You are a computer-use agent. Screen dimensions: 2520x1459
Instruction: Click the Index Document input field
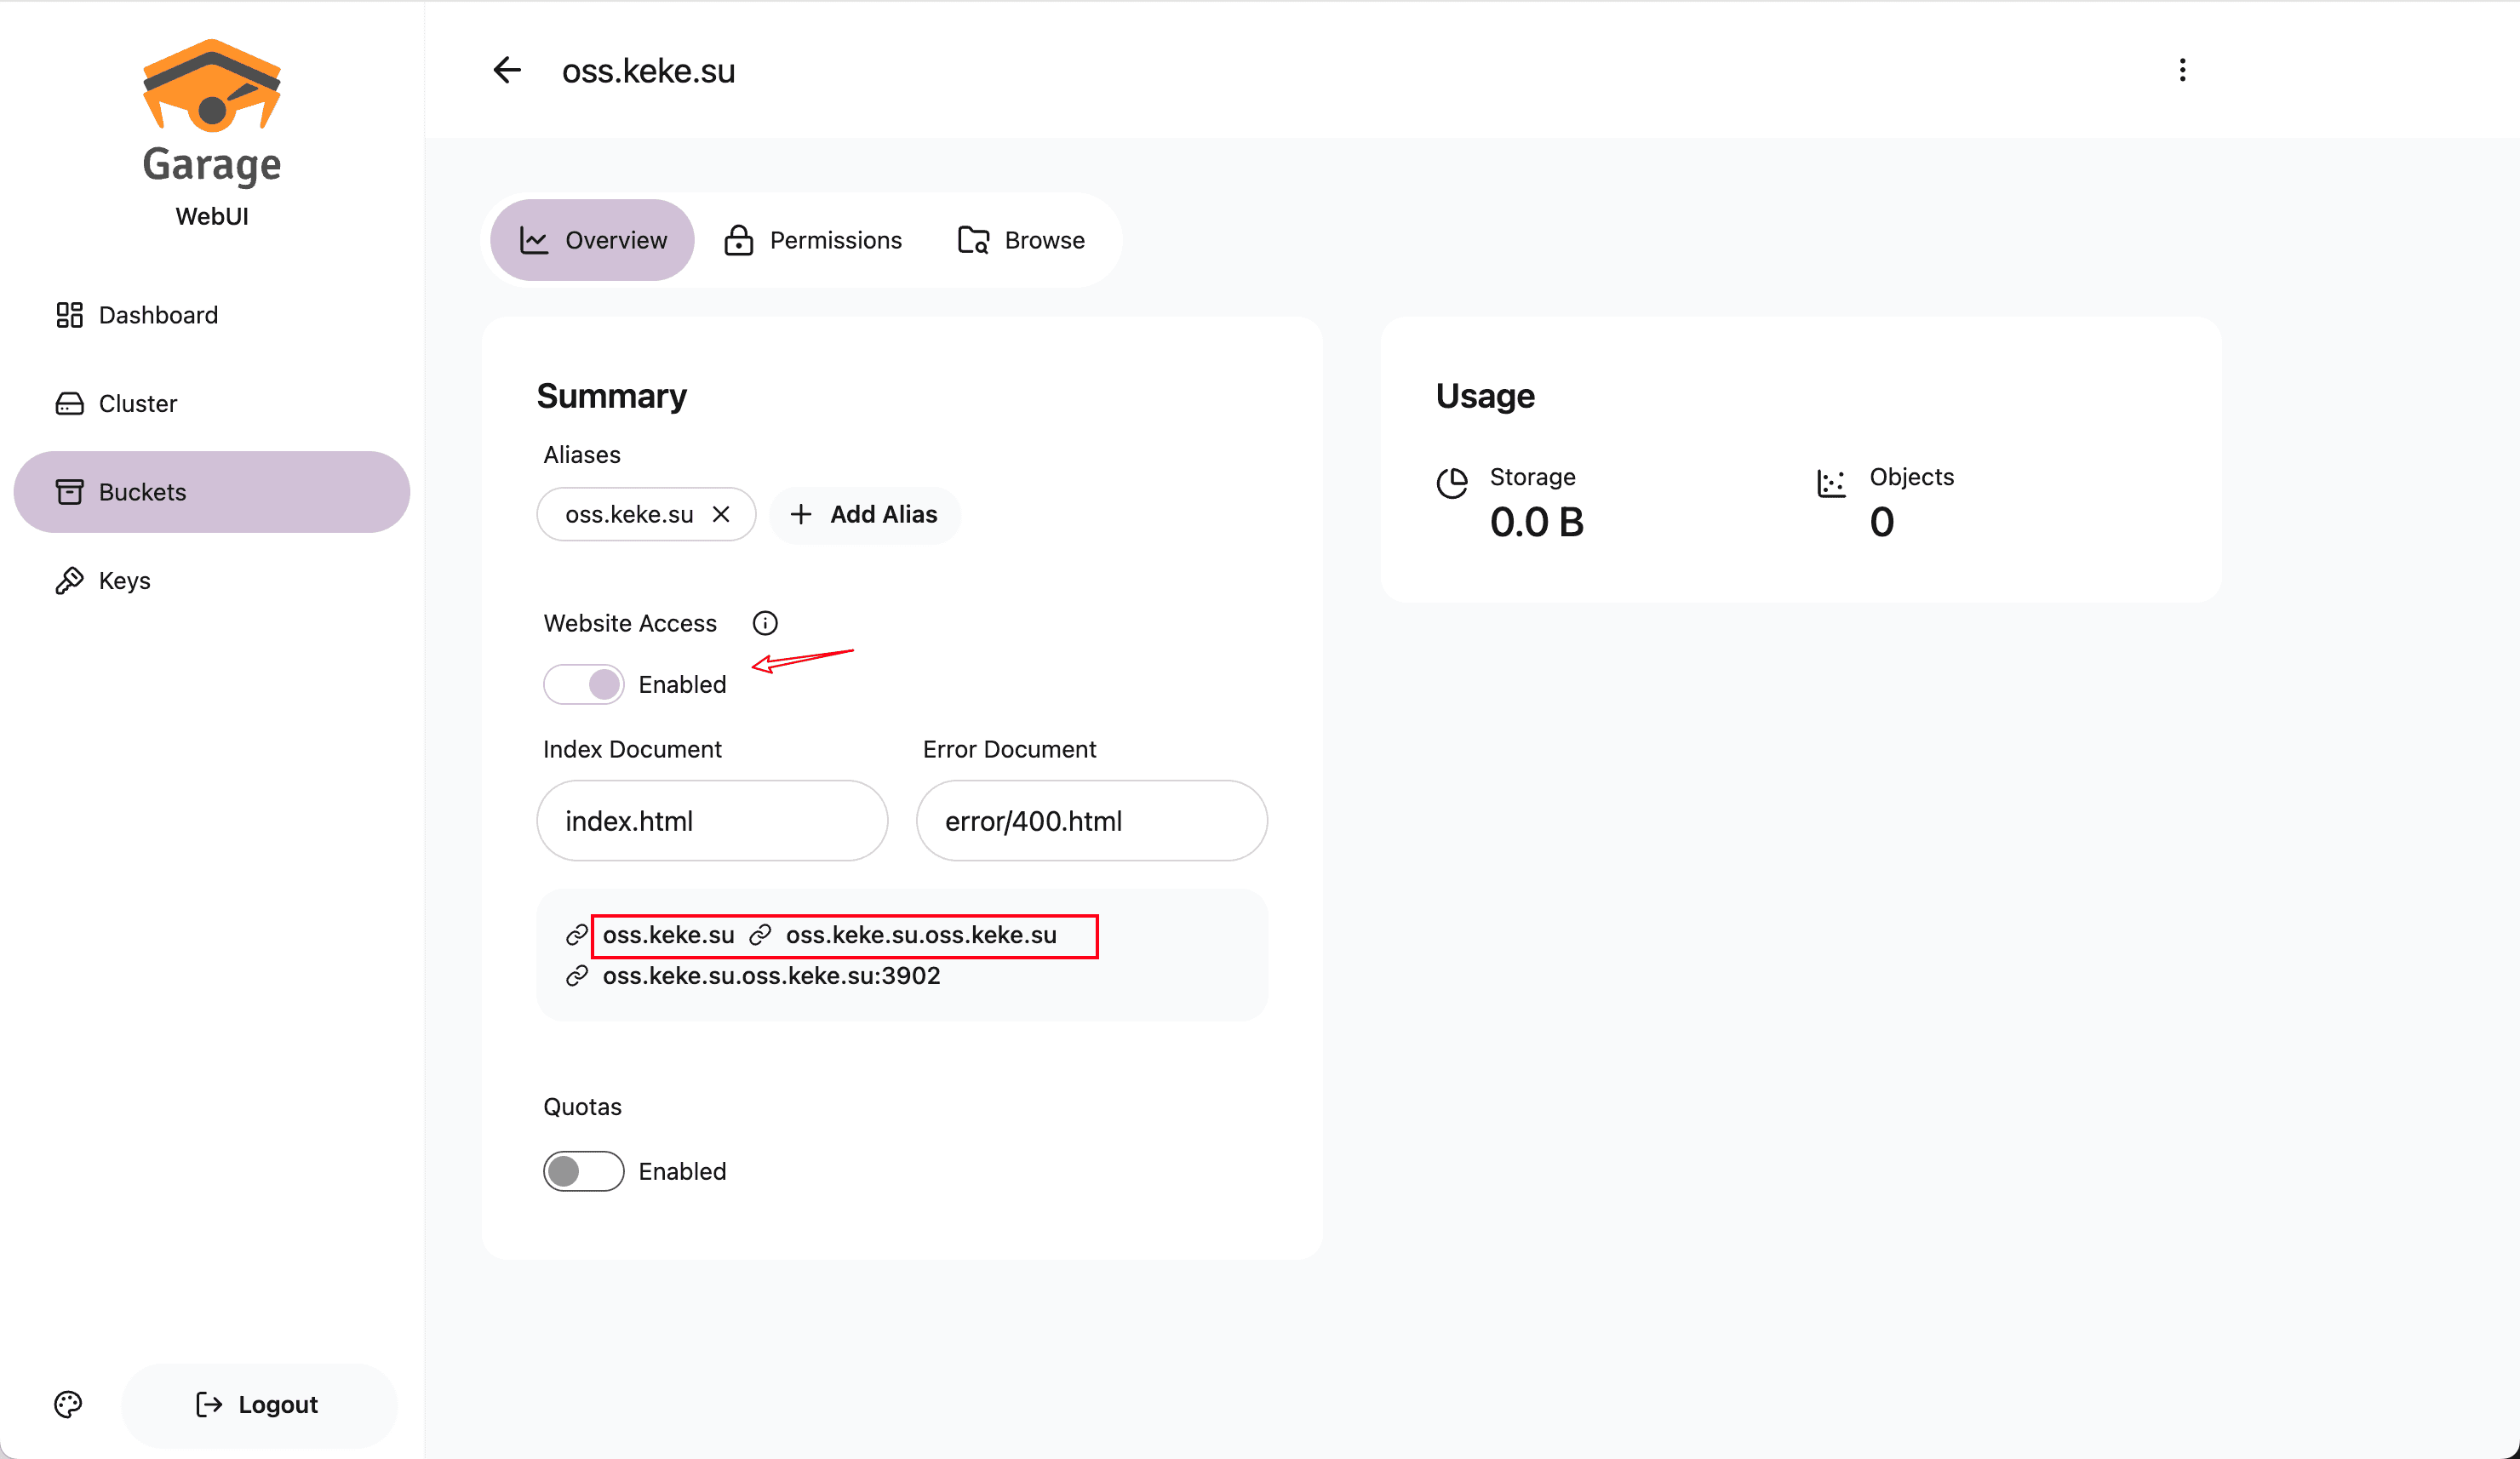(712, 821)
